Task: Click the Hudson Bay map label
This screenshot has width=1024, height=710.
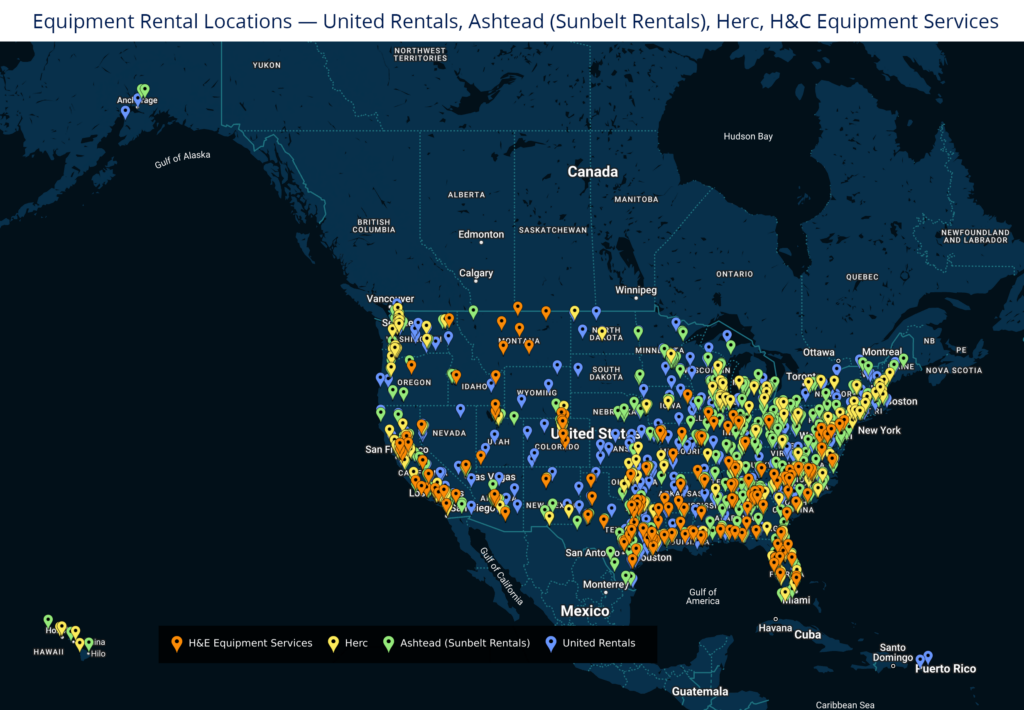Action: coord(748,136)
